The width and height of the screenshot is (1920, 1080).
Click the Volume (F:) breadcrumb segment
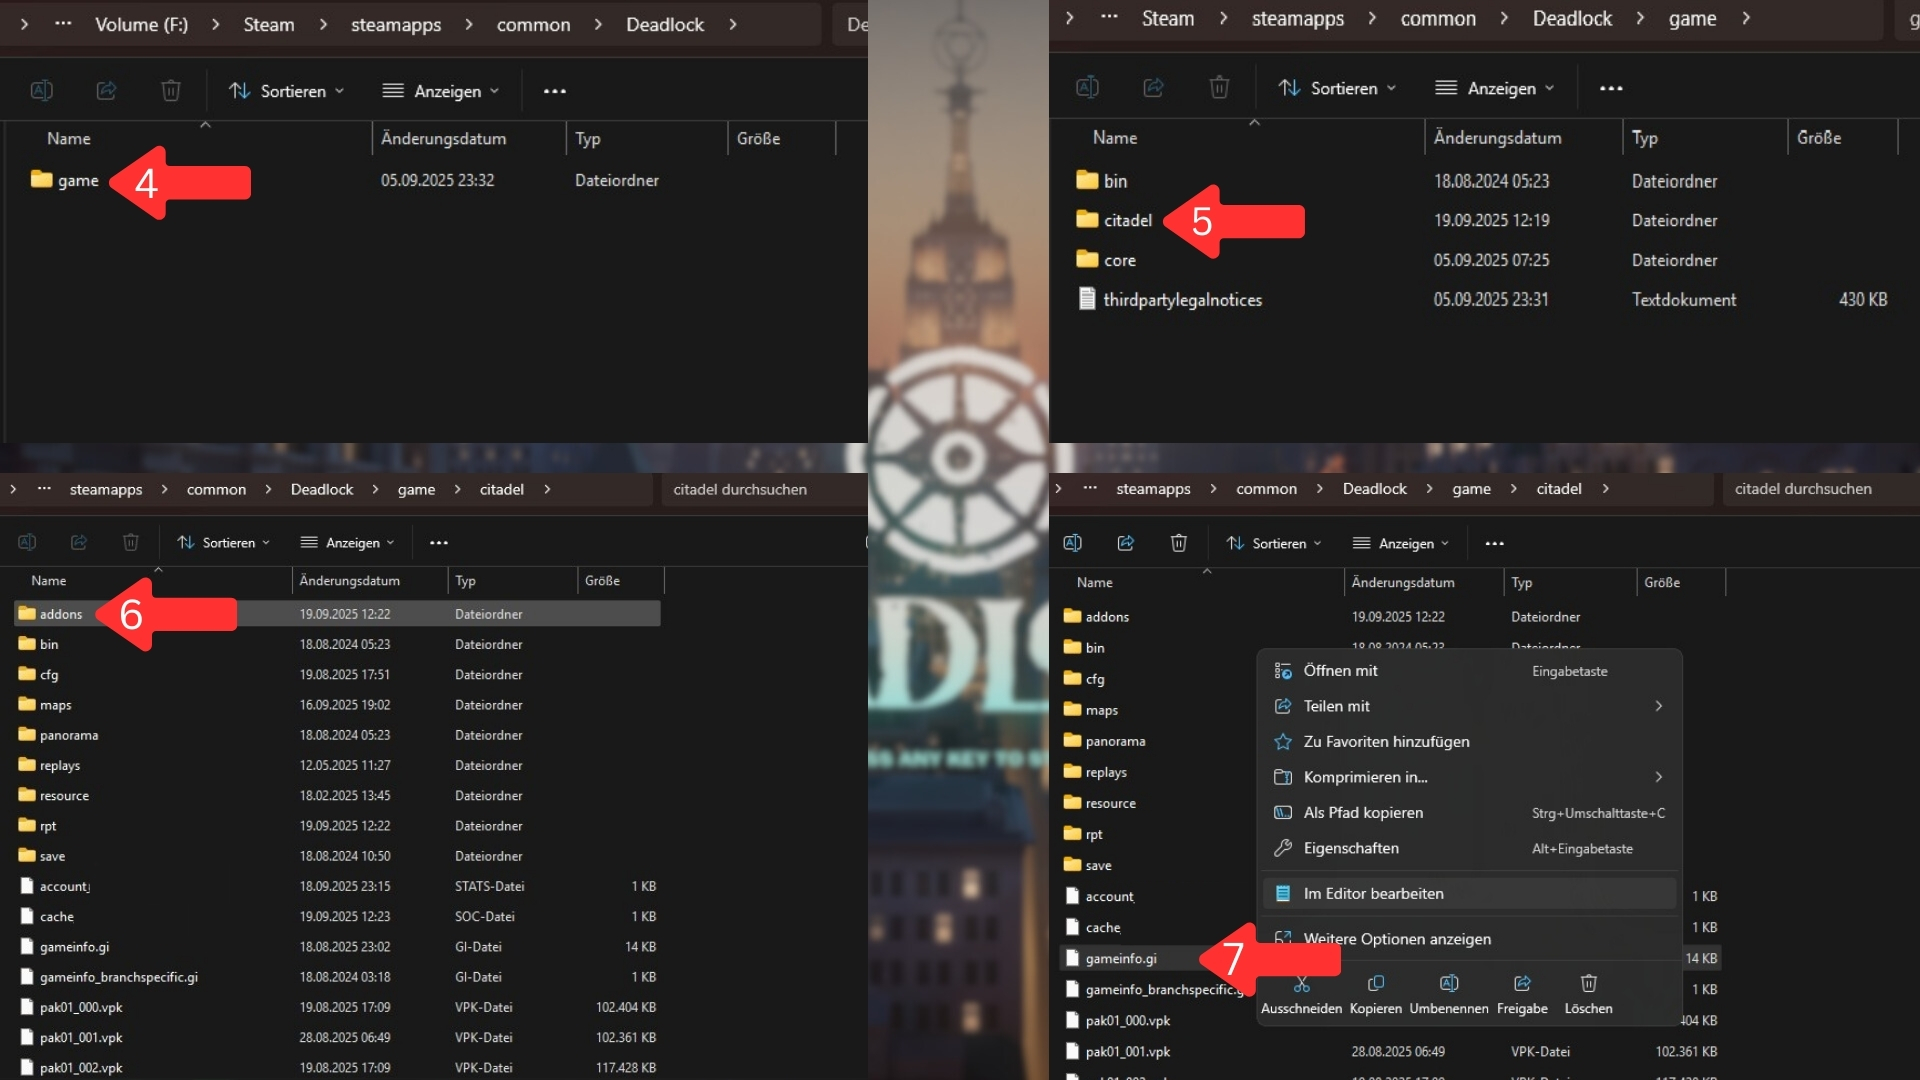141,25
